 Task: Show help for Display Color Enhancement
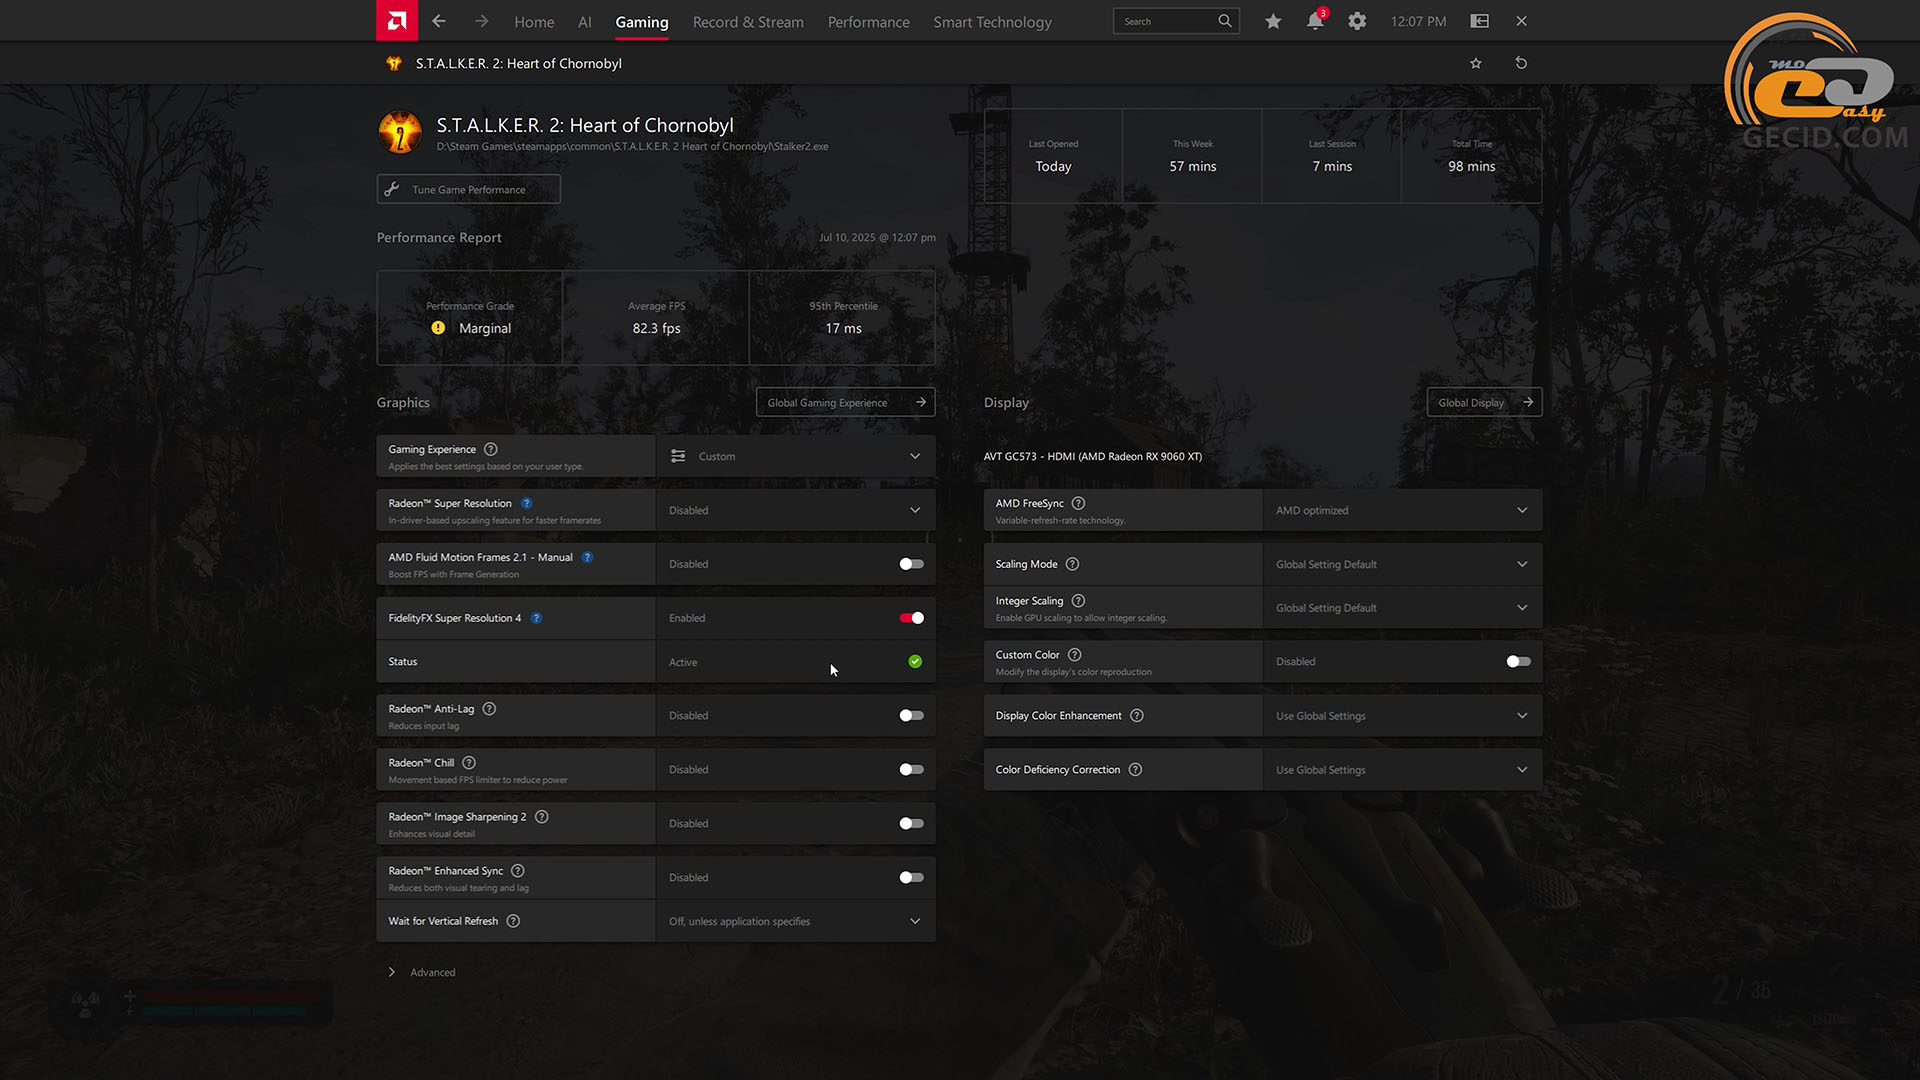1137,716
